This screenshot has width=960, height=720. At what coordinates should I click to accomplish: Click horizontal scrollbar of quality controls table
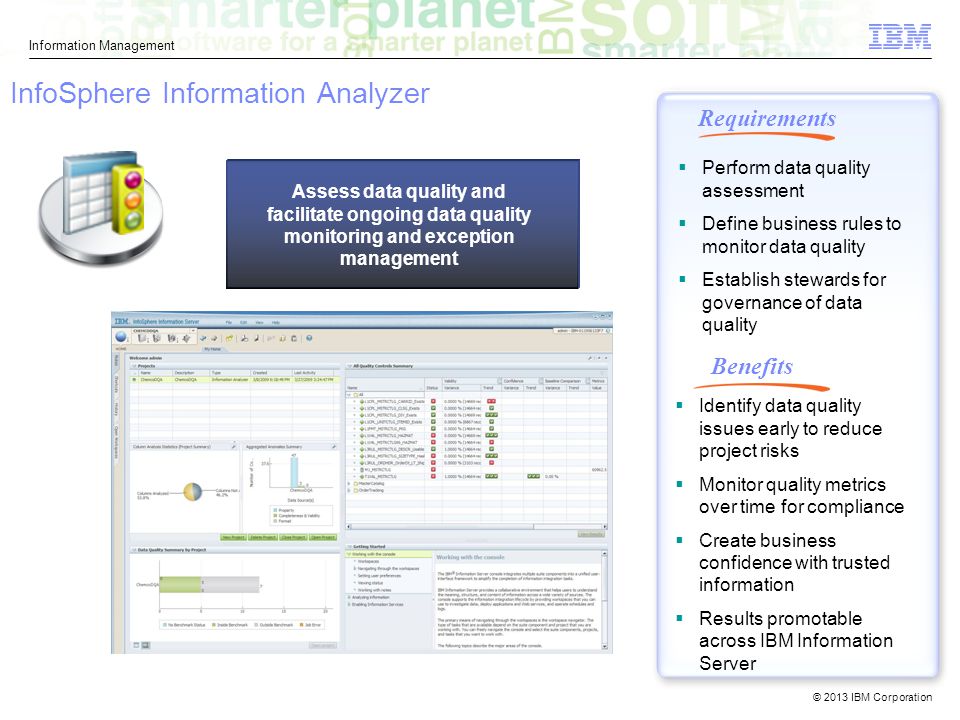476,526
